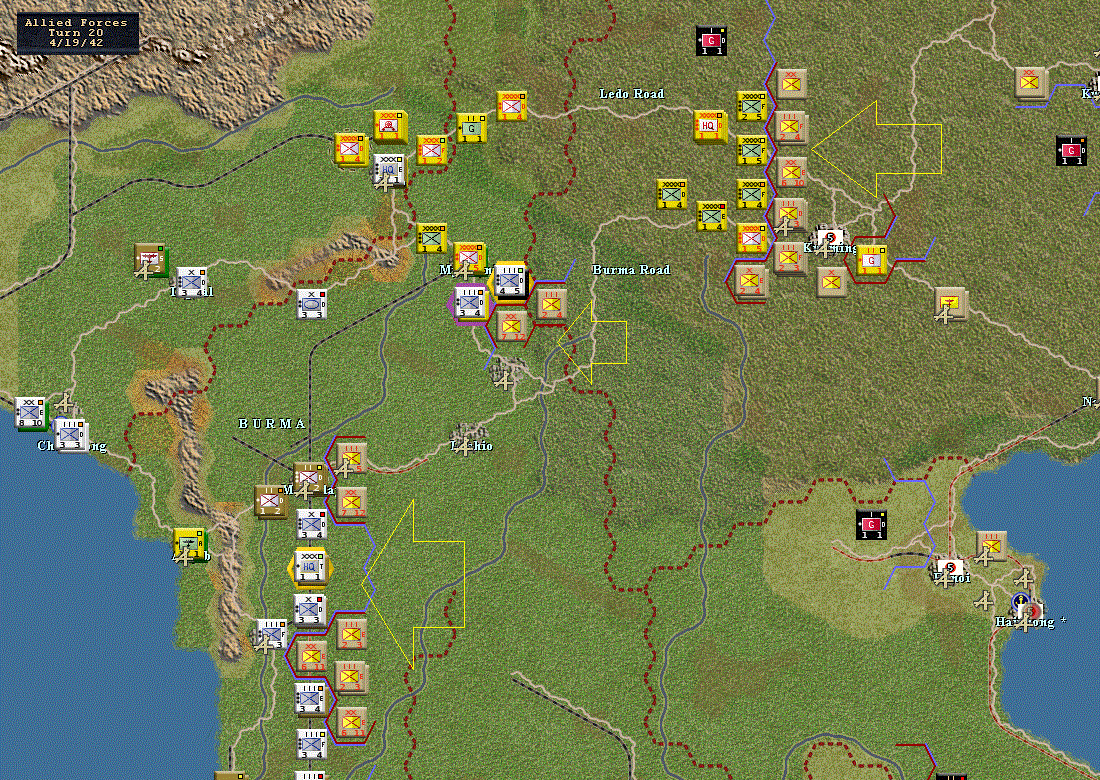Click the Japanese III unit 2-4 F near Kunming
The width and height of the screenshot is (1100, 780).
point(791,128)
